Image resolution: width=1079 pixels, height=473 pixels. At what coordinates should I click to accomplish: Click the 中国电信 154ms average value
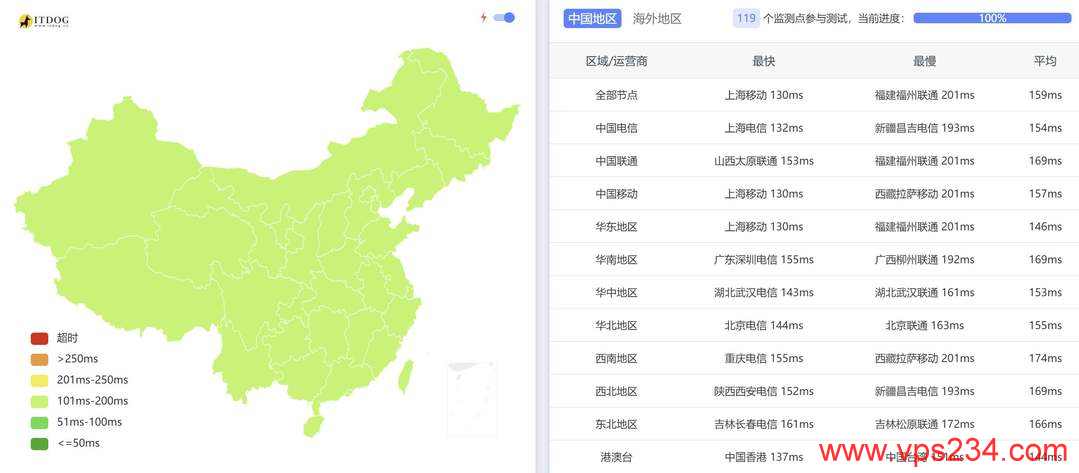tap(1045, 128)
